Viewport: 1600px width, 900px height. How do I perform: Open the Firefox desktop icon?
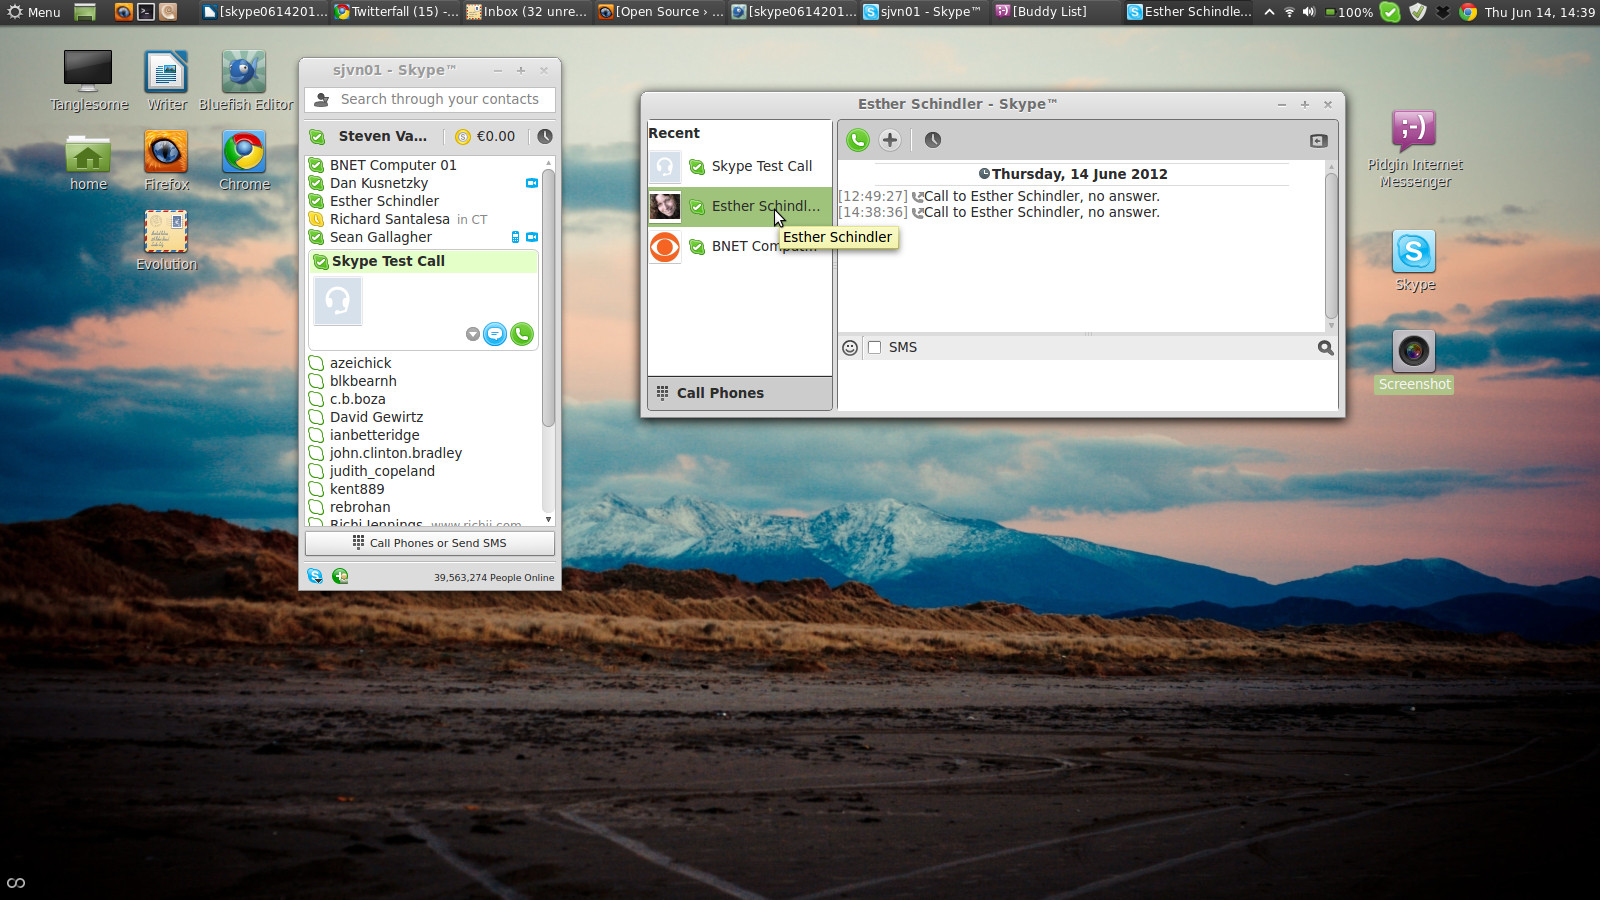[x=166, y=162]
